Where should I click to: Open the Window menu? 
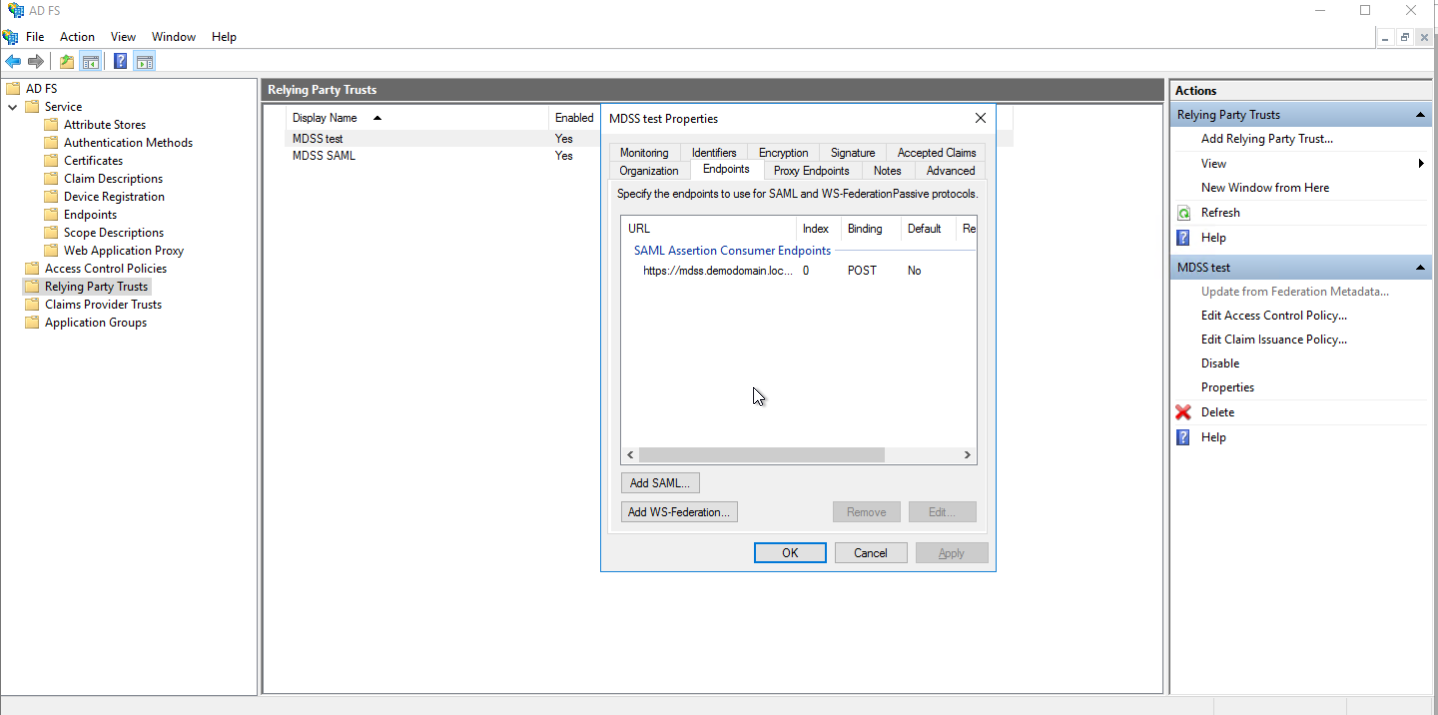tap(174, 37)
